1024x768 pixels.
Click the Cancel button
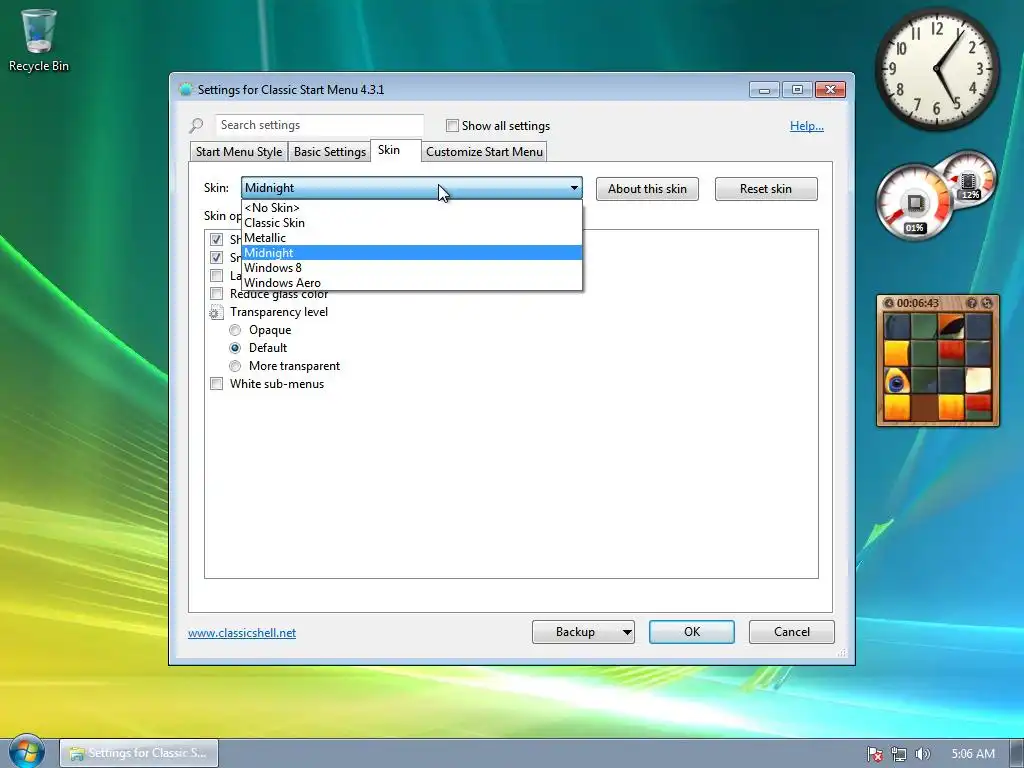click(792, 632)
